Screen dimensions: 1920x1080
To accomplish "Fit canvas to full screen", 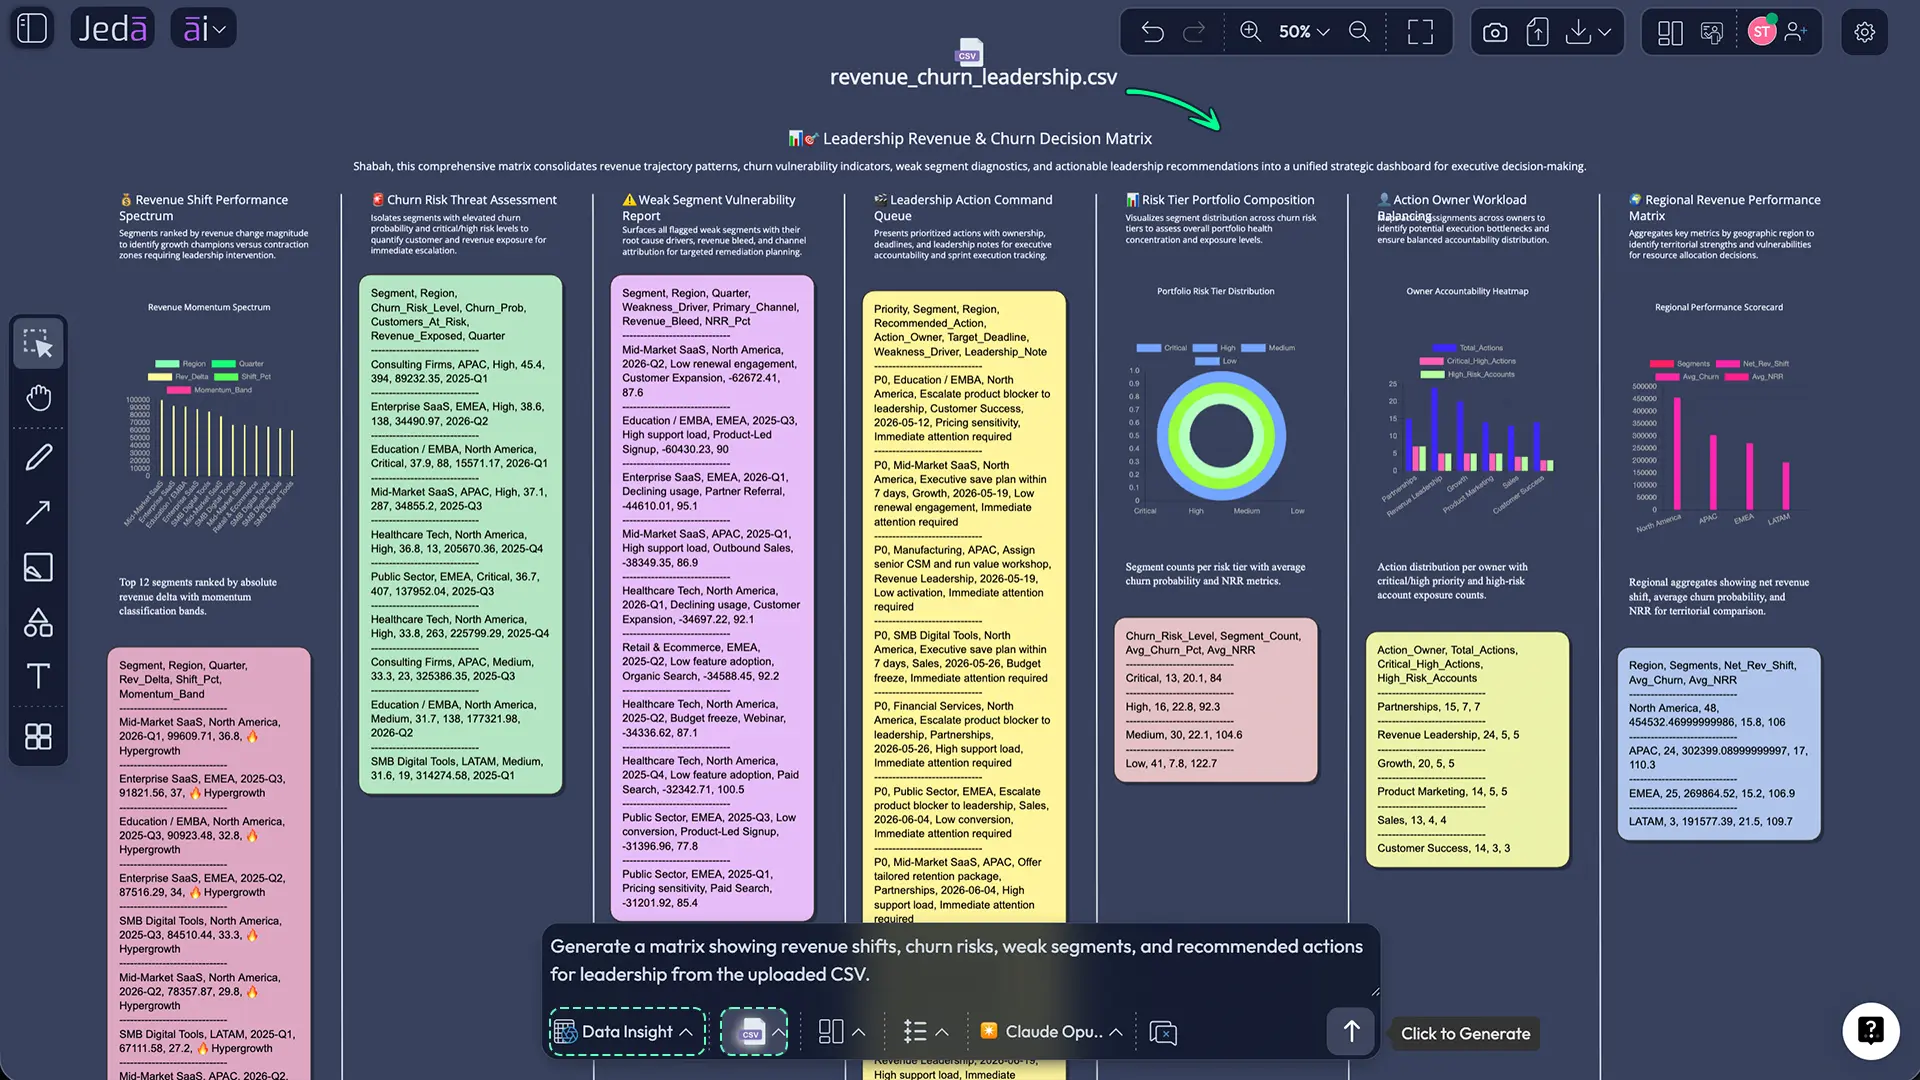I will [x=1420, y=32].
